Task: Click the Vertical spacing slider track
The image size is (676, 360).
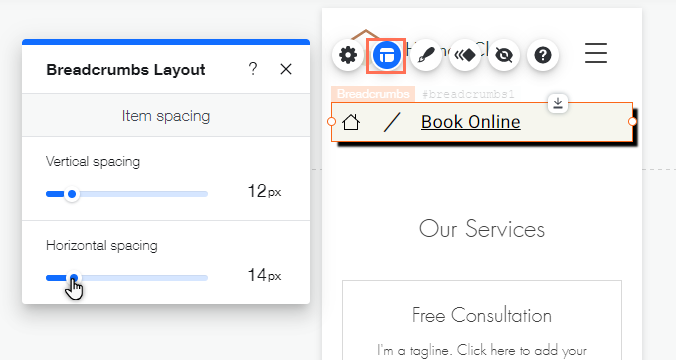Action: point(127,194)
